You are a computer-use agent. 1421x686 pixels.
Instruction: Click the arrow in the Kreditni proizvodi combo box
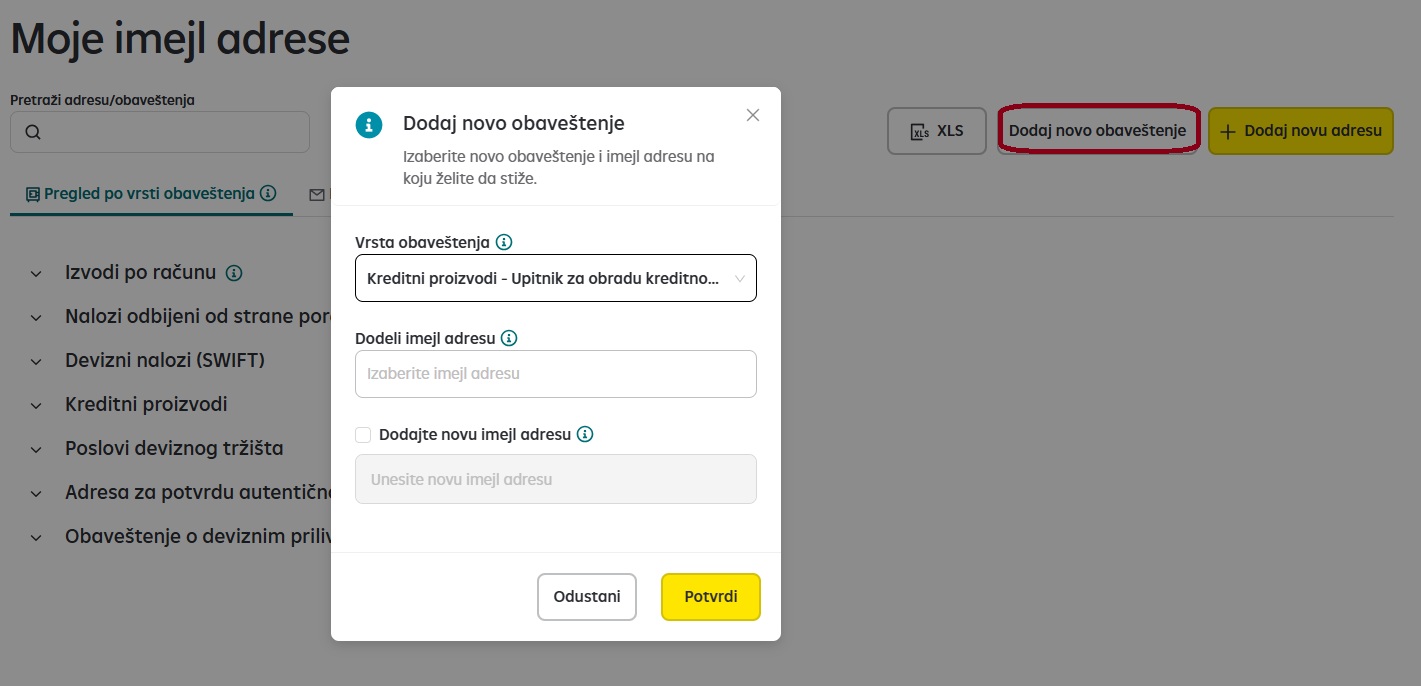tap(740, 279)
